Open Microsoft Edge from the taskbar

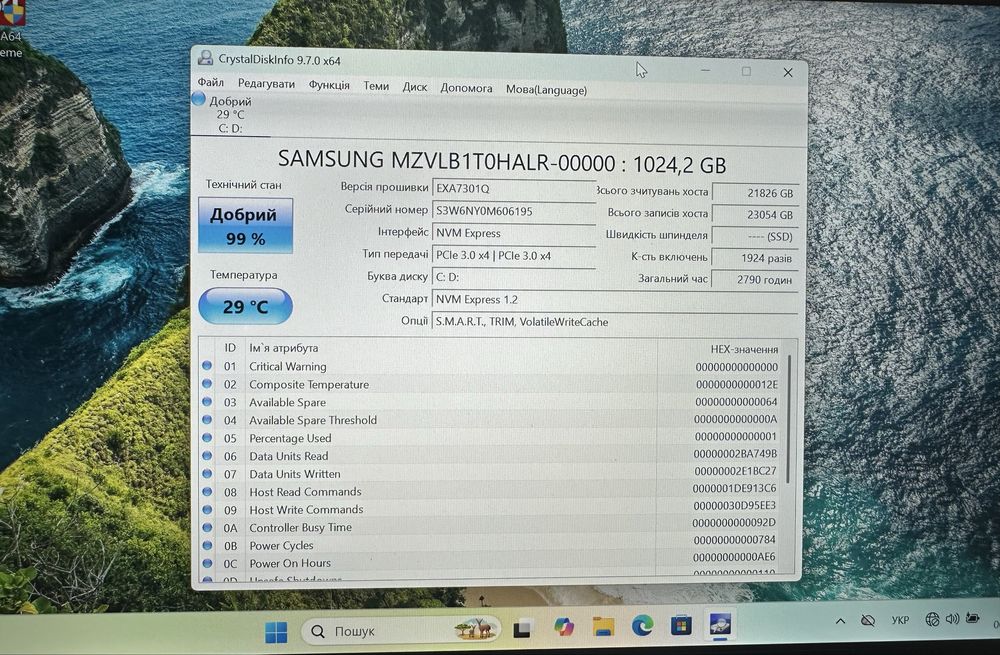(642, 626)
